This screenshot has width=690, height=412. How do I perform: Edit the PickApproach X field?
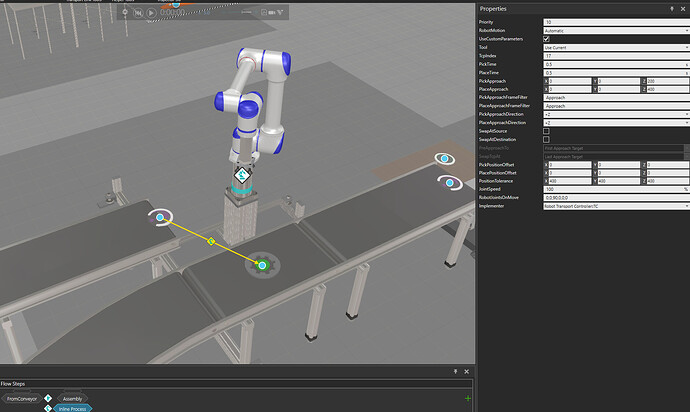point(569,81)
